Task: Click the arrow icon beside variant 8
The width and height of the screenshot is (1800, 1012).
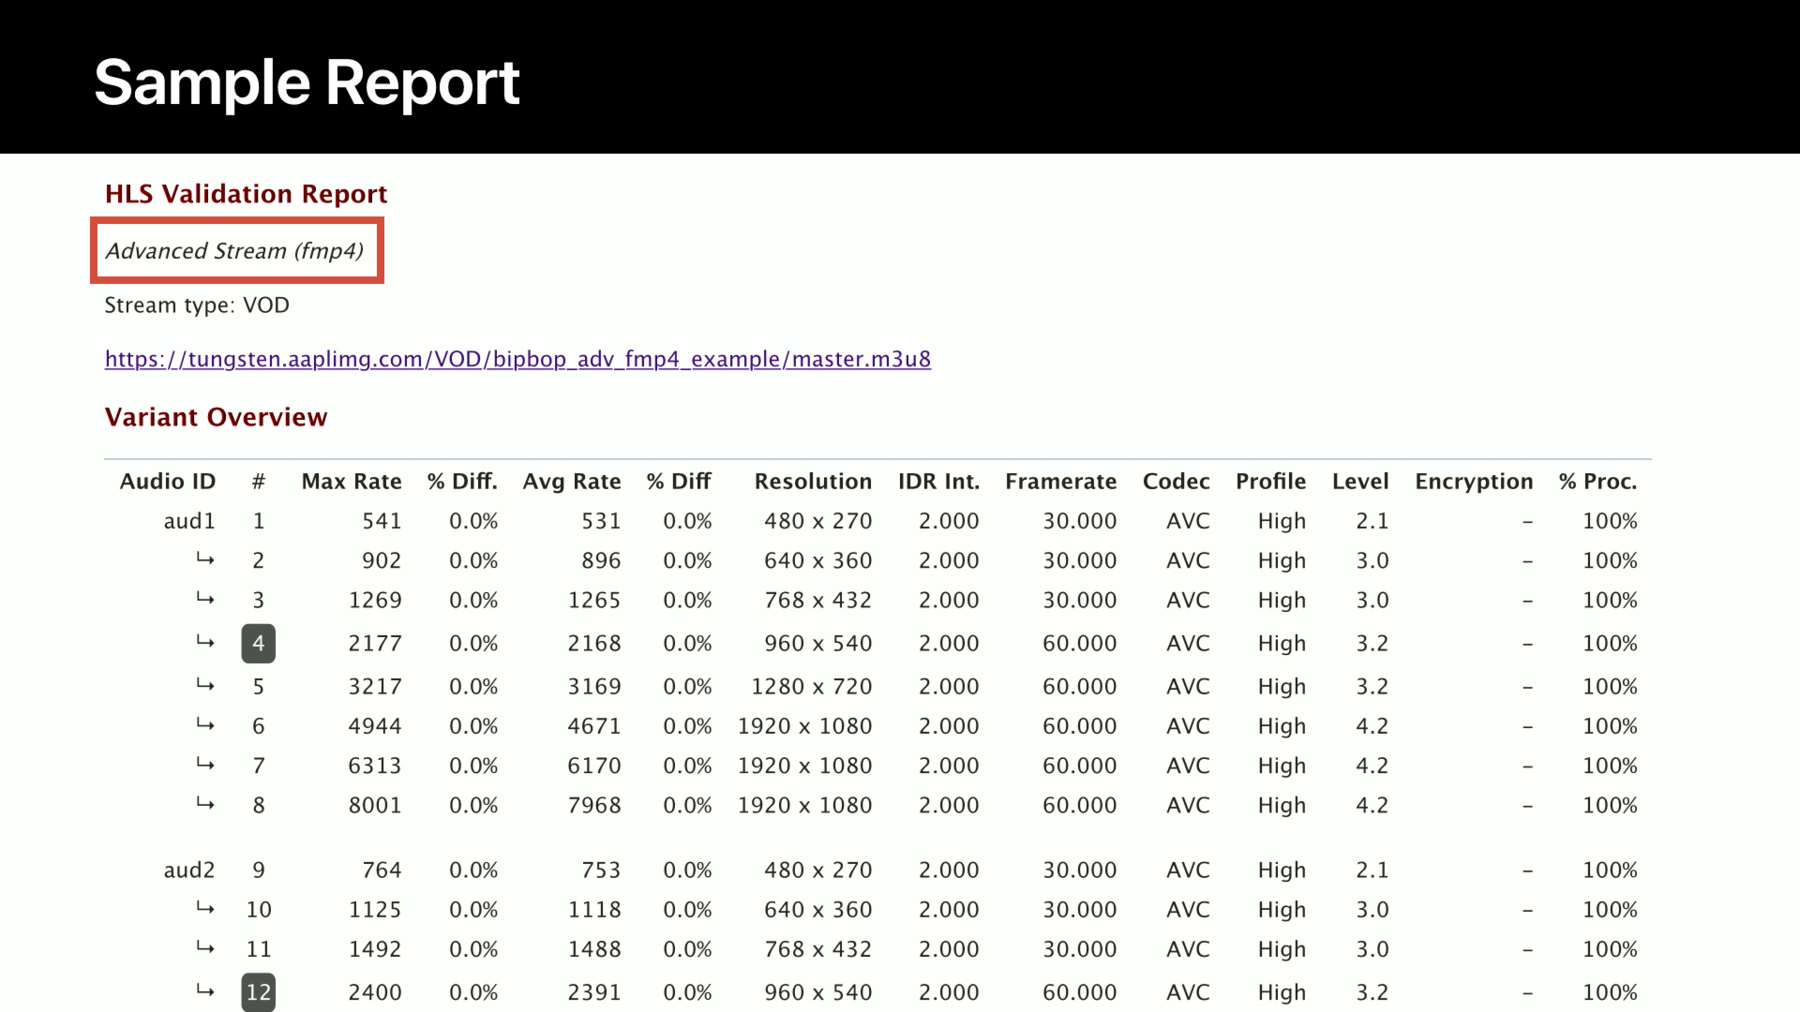Action: point(205,803)
